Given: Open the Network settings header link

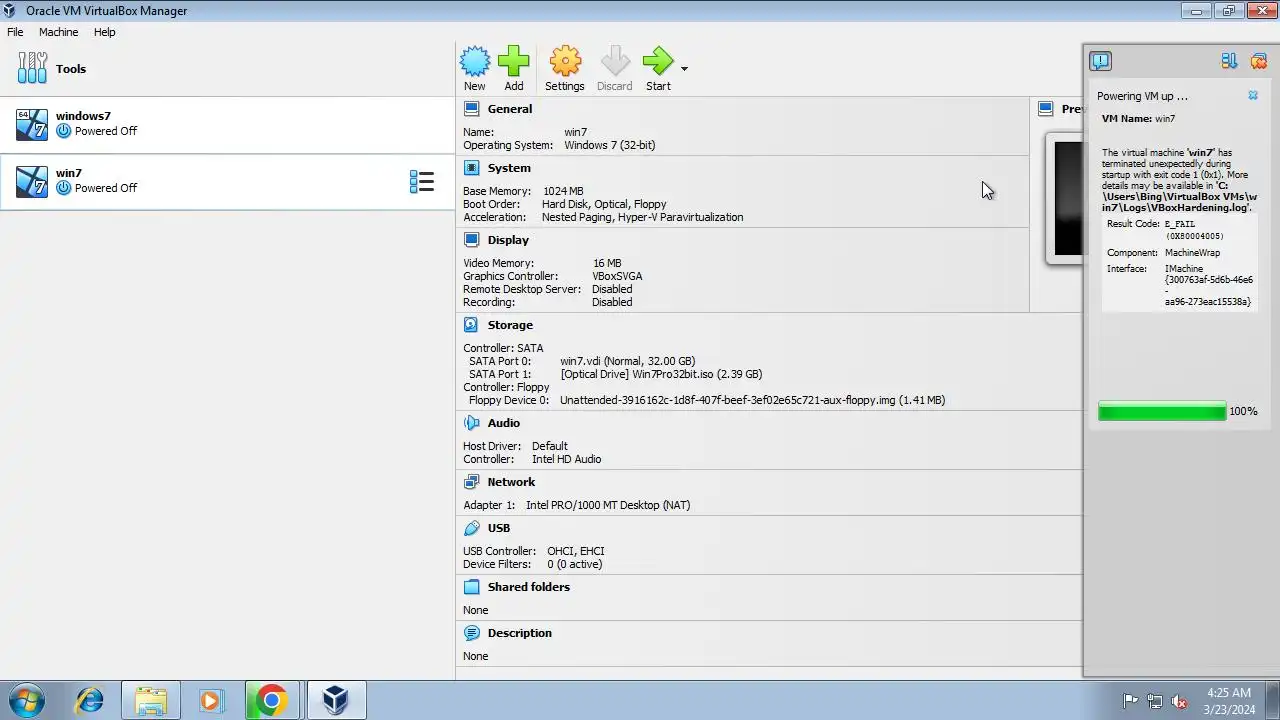Looking at the screenshot, I should pyautogui.click(x=511, y=482).
